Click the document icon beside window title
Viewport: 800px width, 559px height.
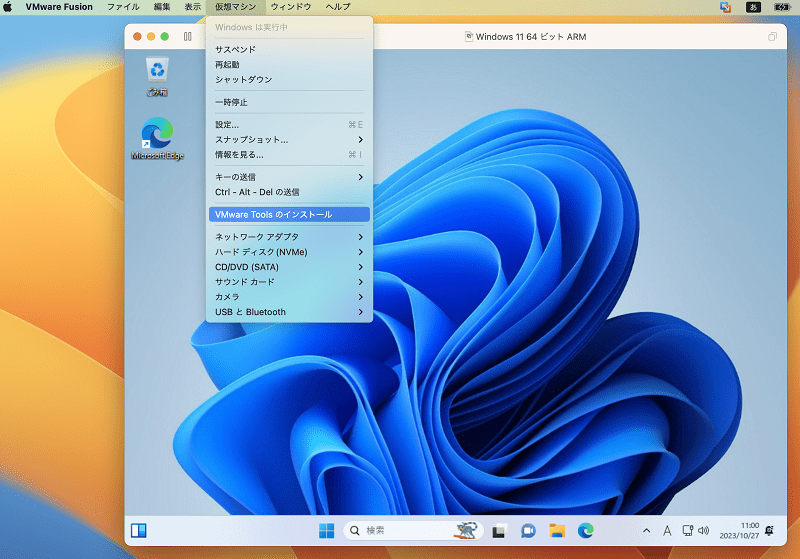click(468, 37)
